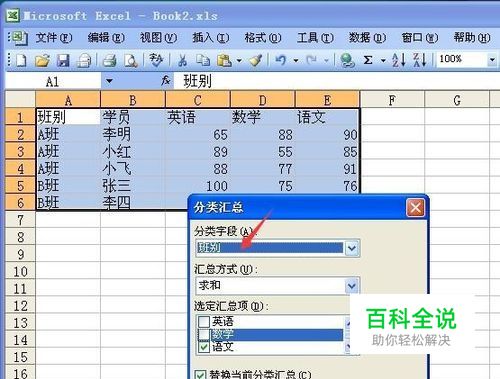This screenshot has width=500, height=379.
Task: Uncheck the 语文 checkbox
Action: (x=203, y=347)
